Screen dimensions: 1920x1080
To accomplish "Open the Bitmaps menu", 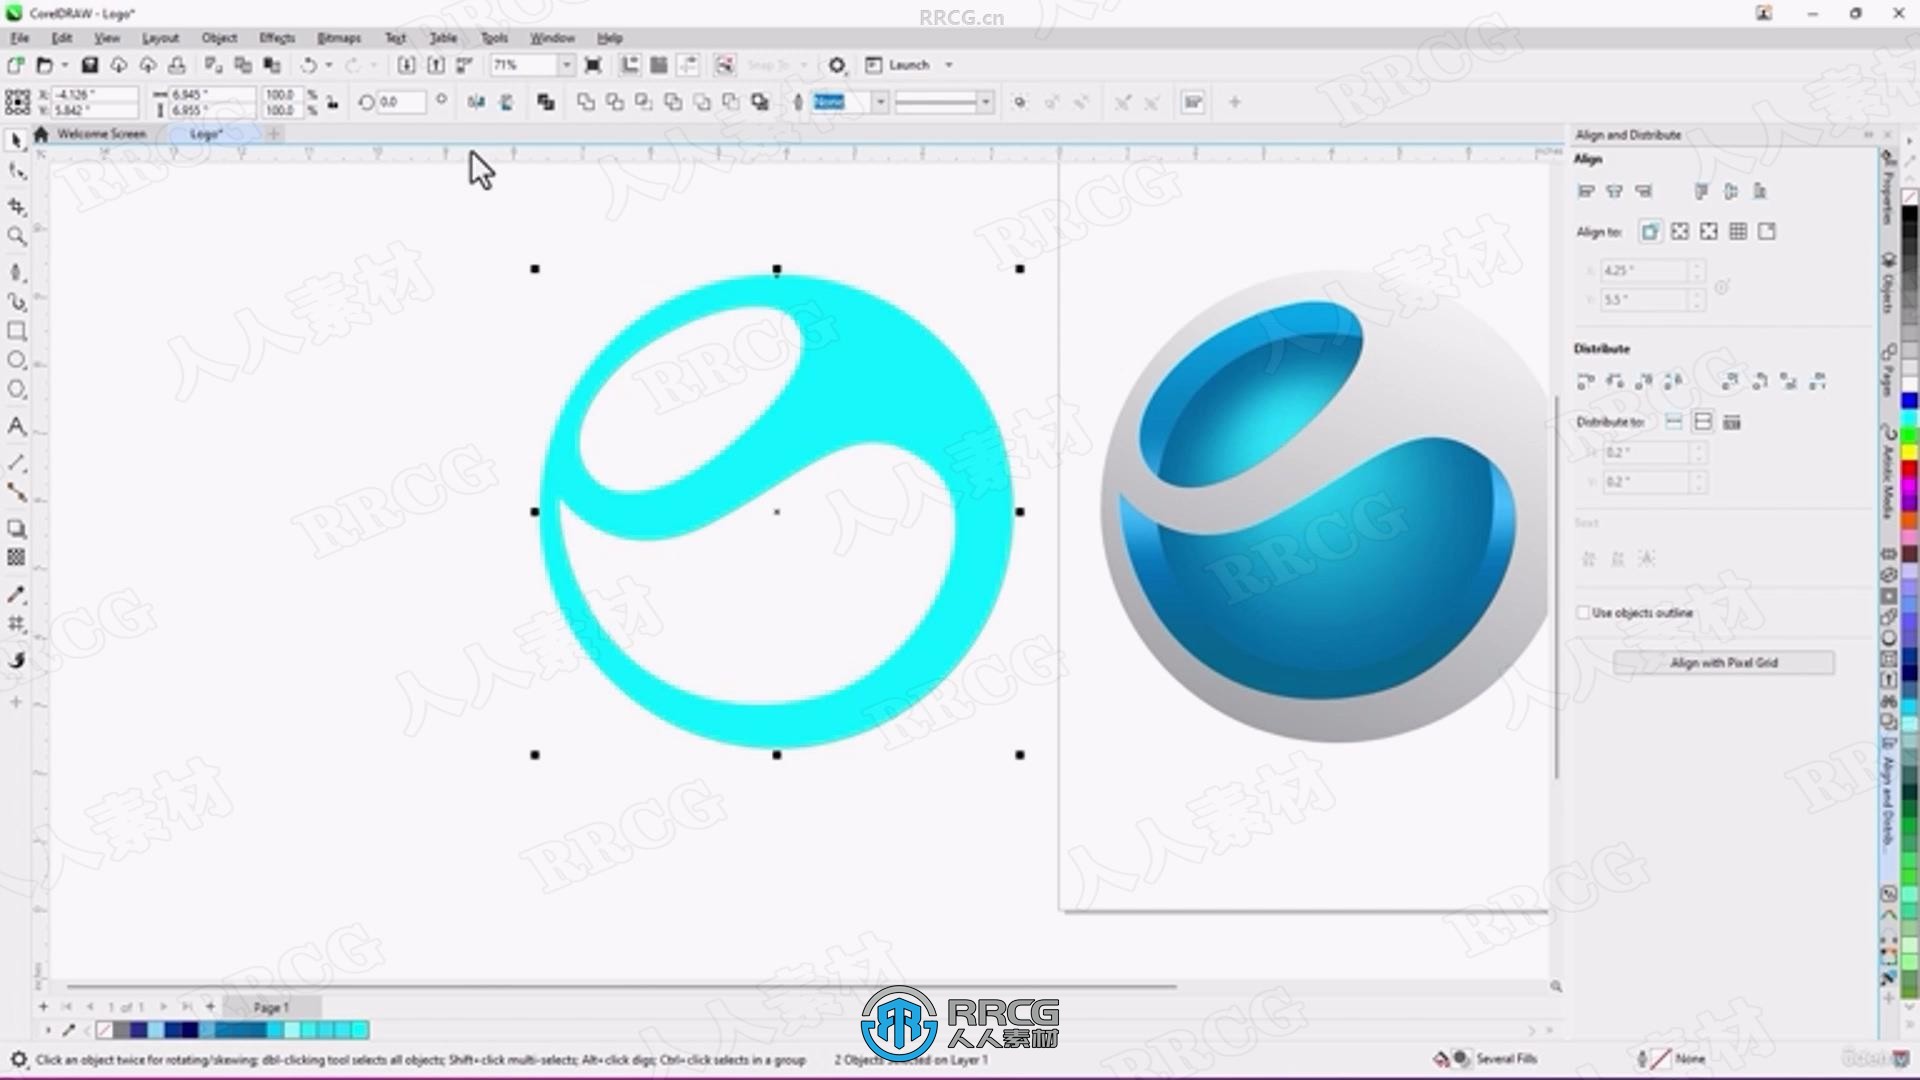I will click(339, 38).
